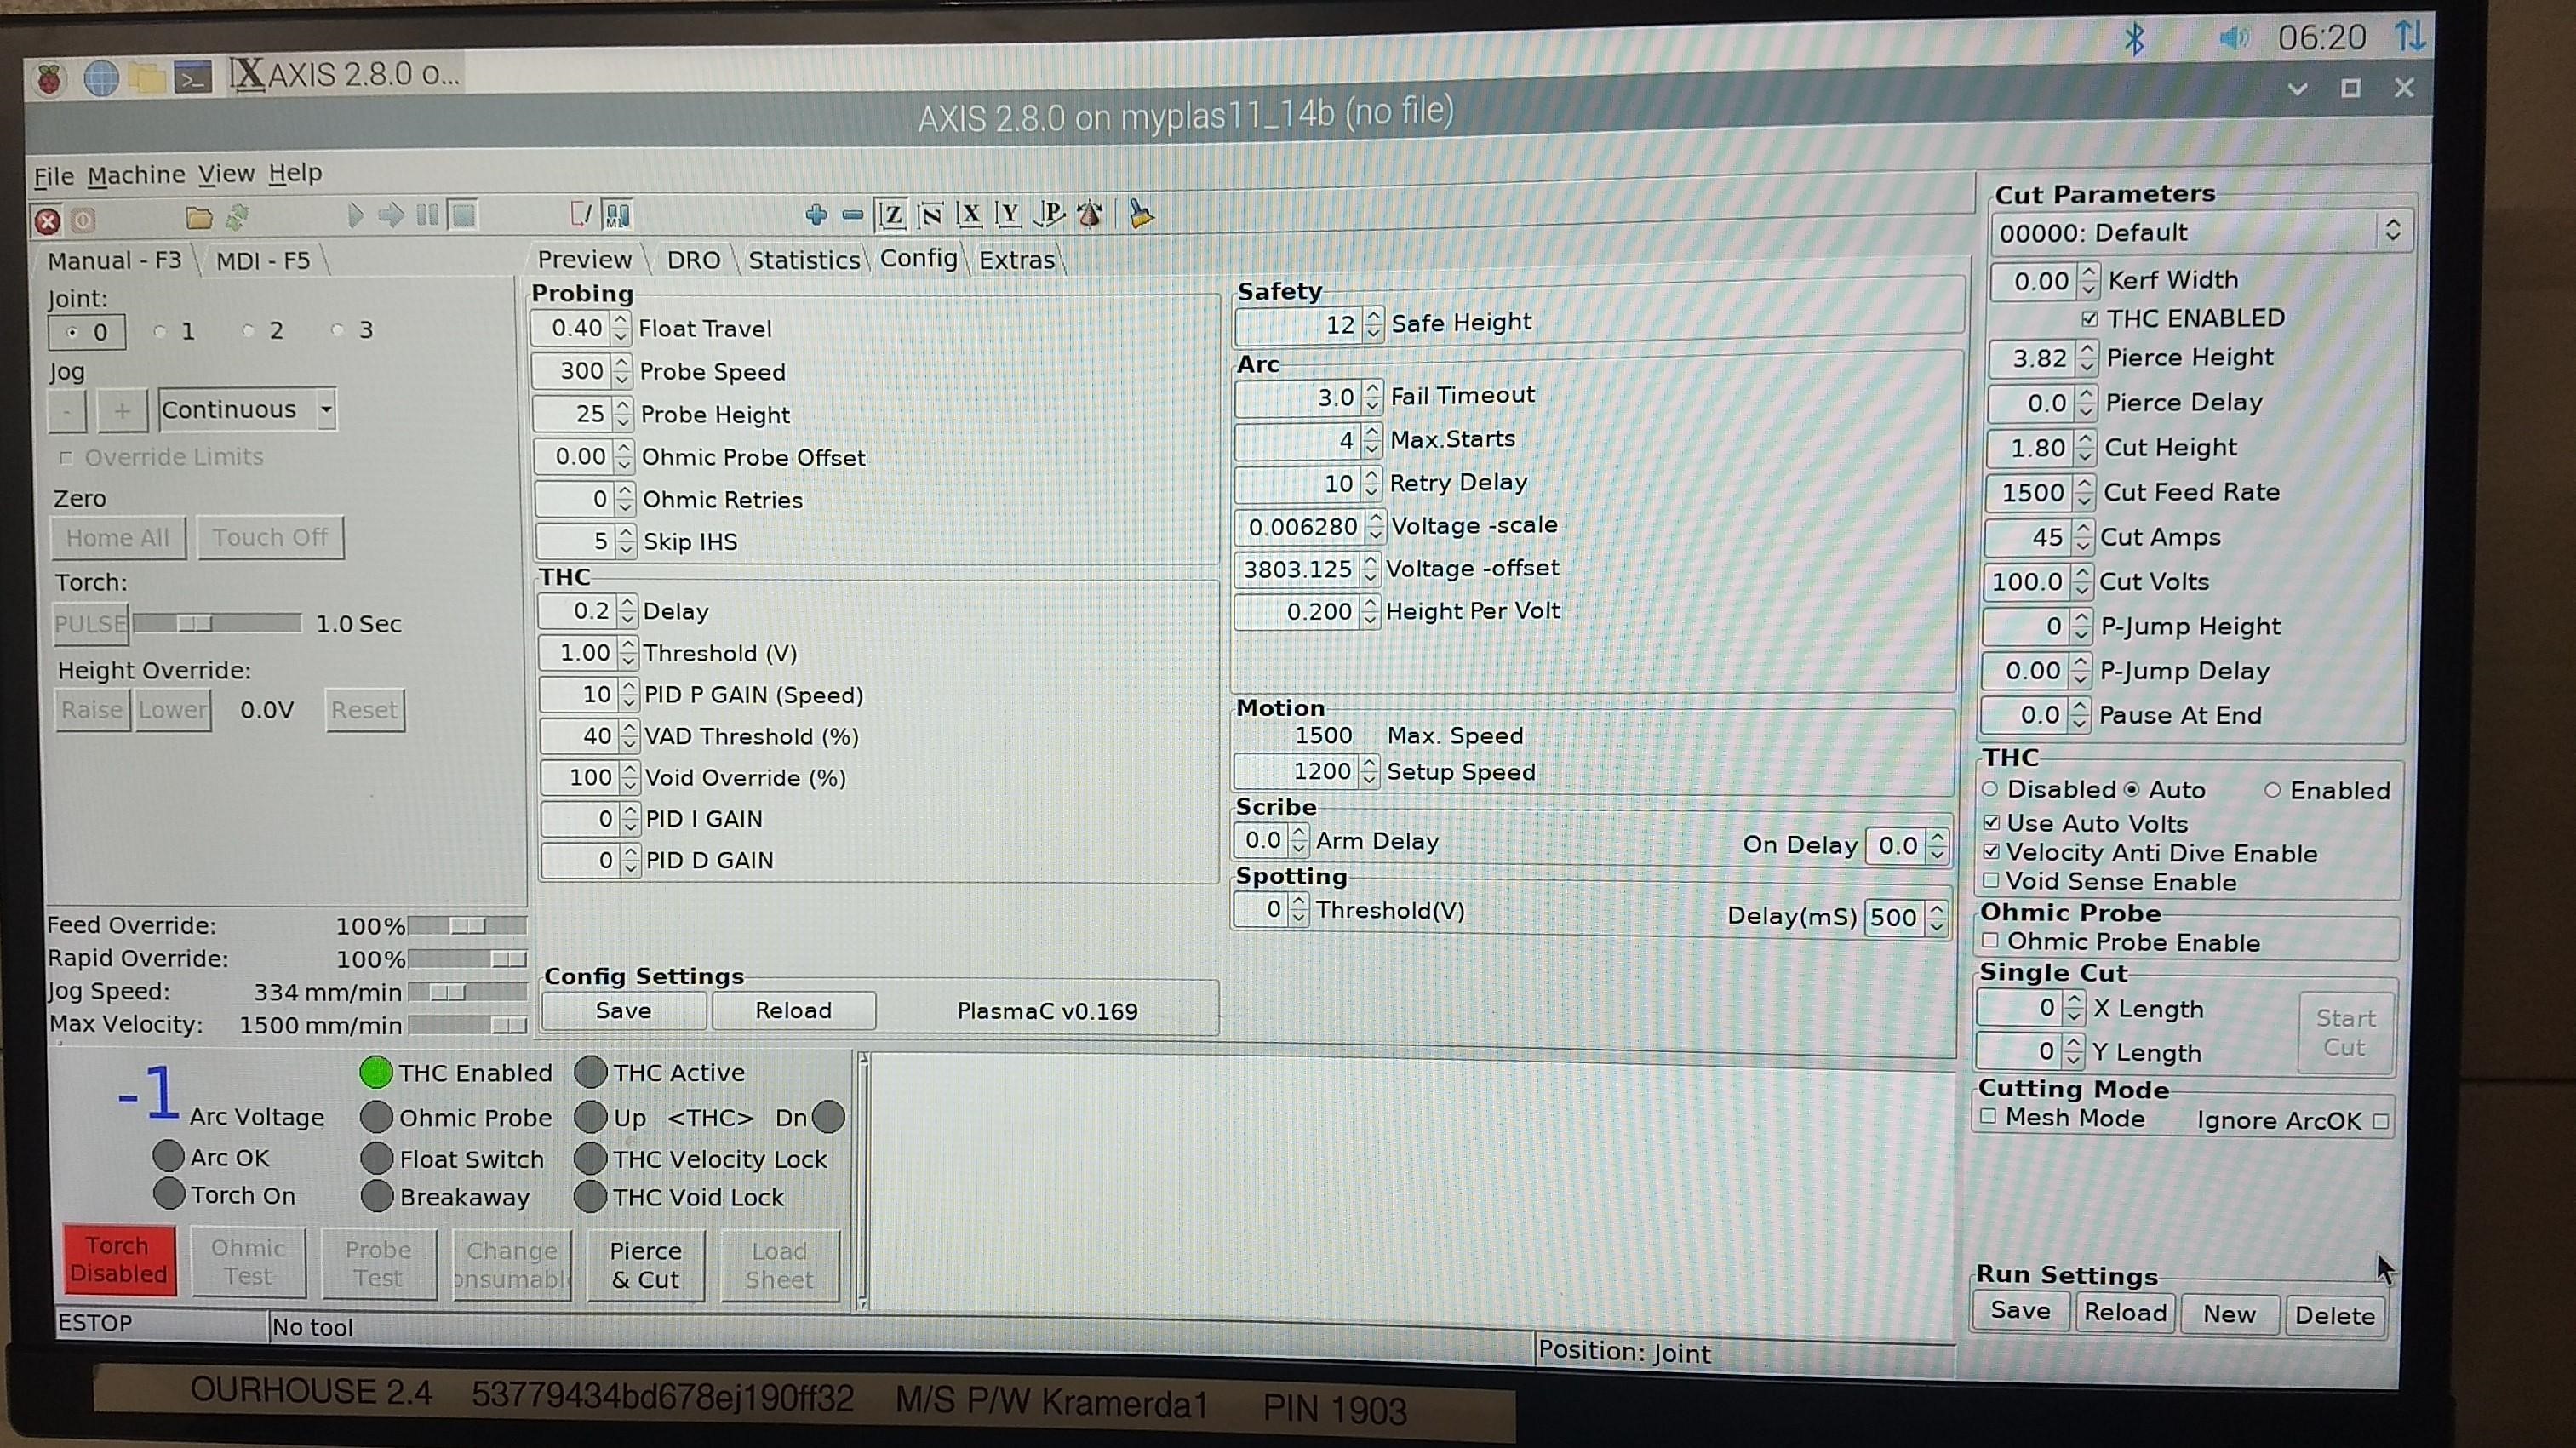Open the terminal from the taskbar

click(x=193, y=77)
